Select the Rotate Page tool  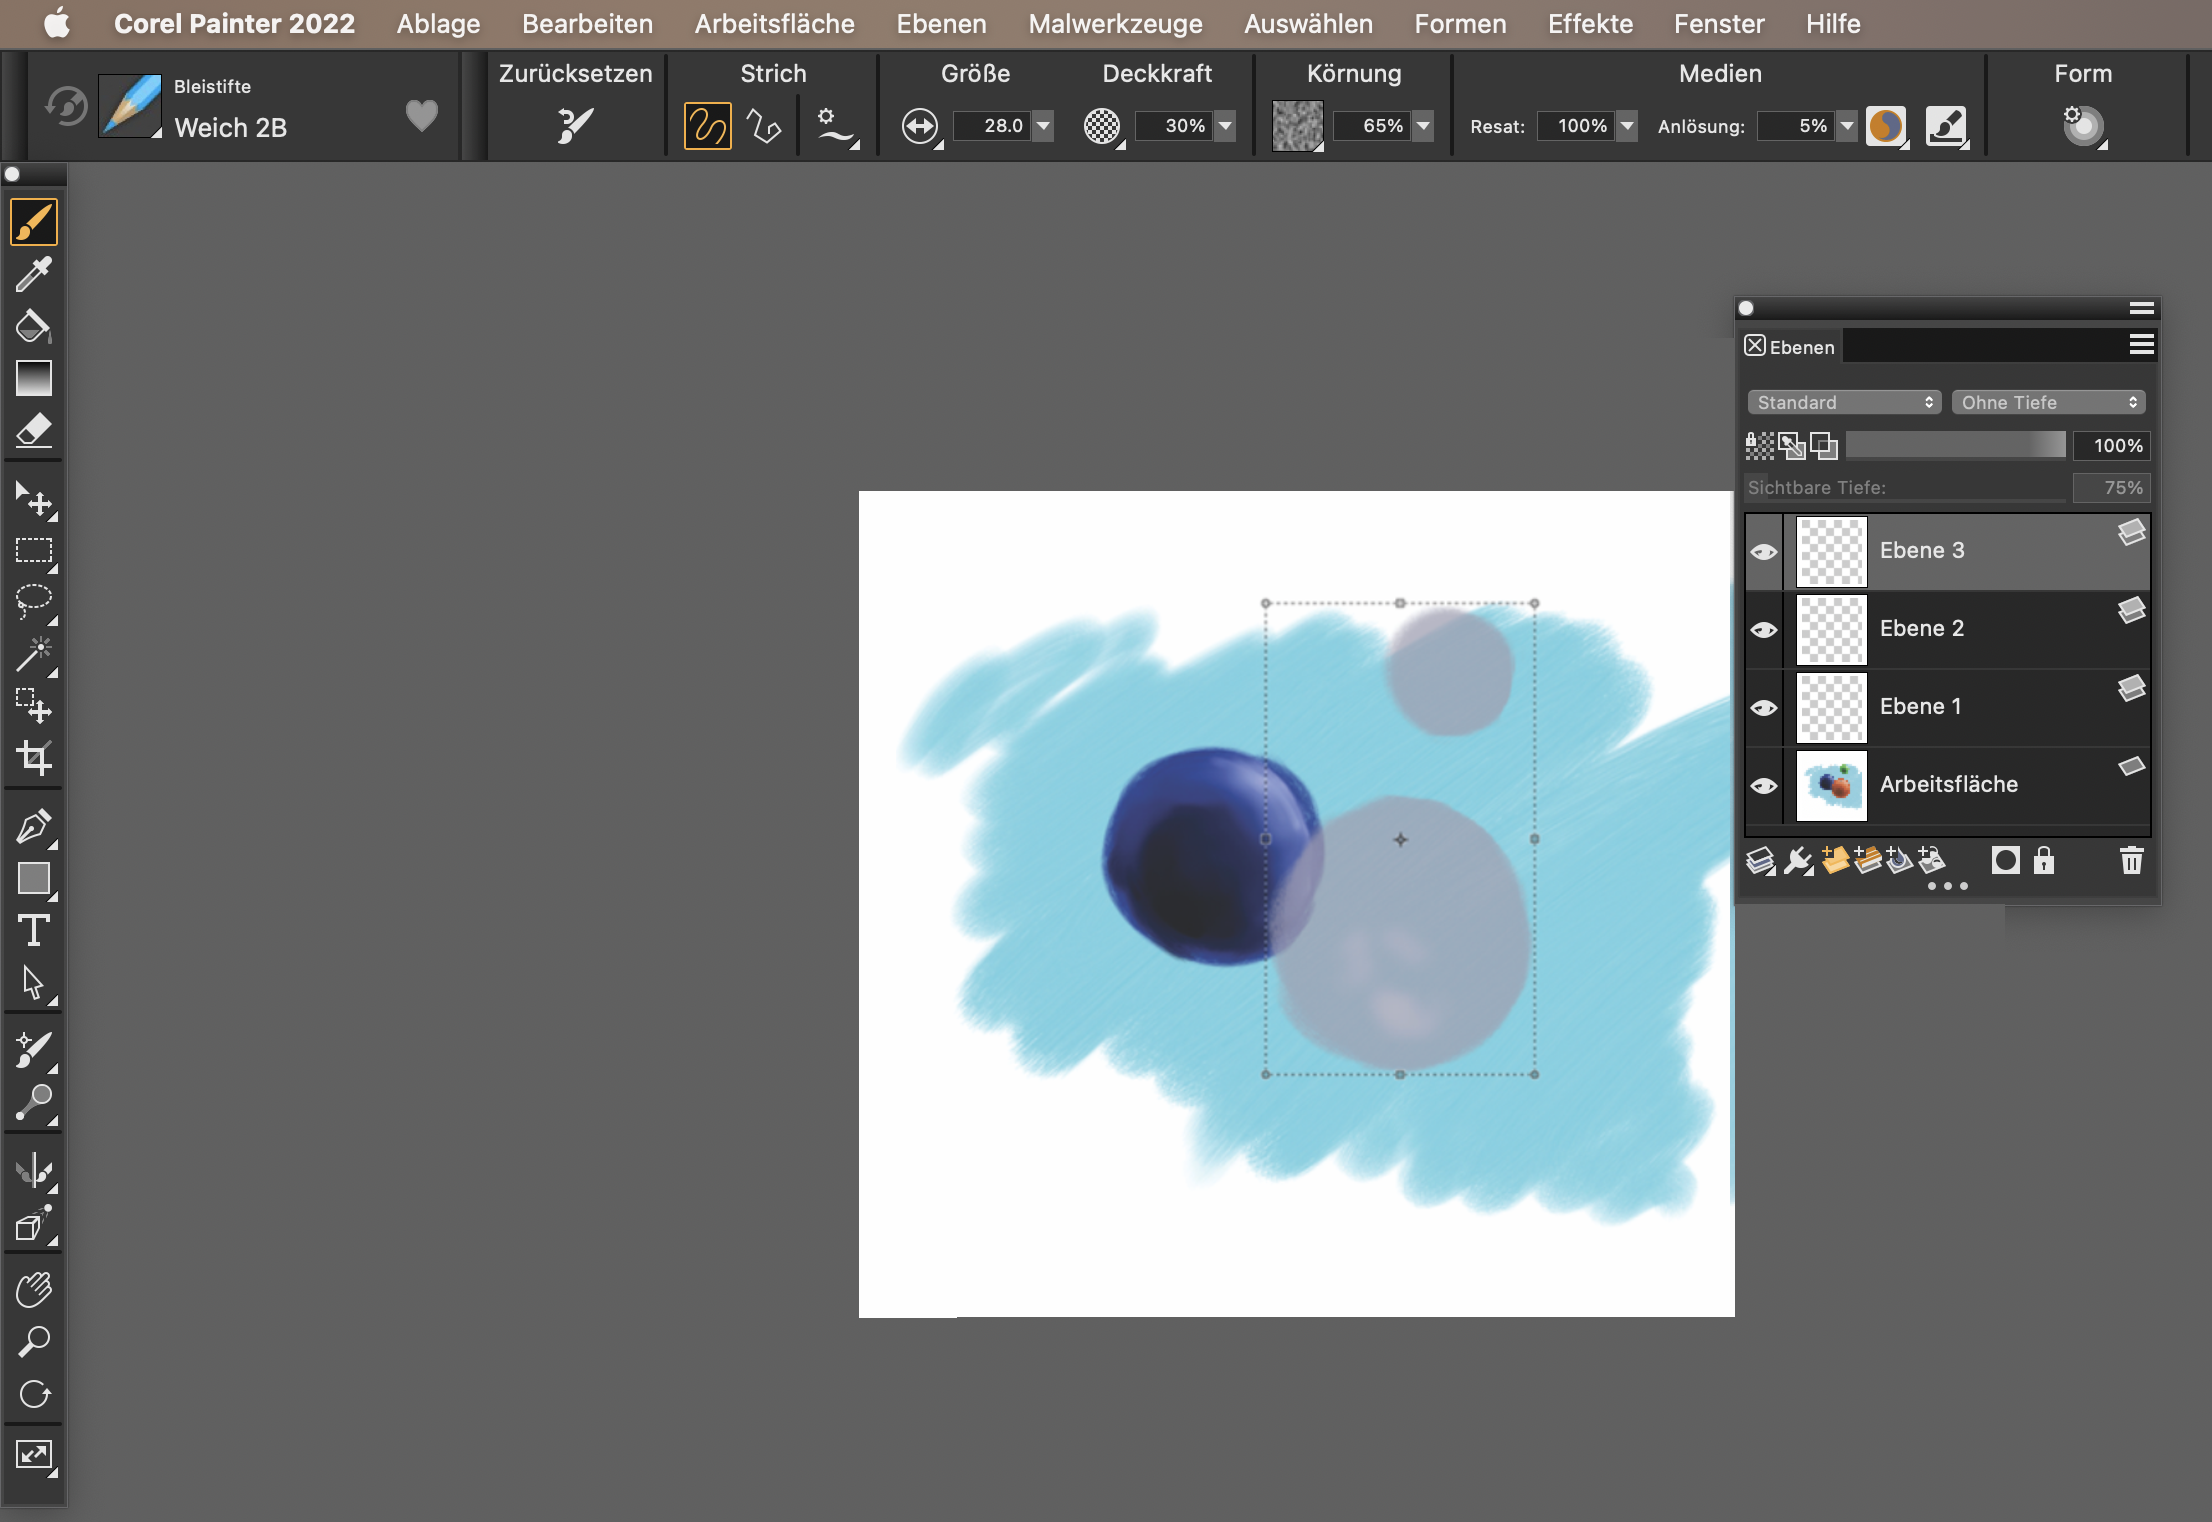33,1394
